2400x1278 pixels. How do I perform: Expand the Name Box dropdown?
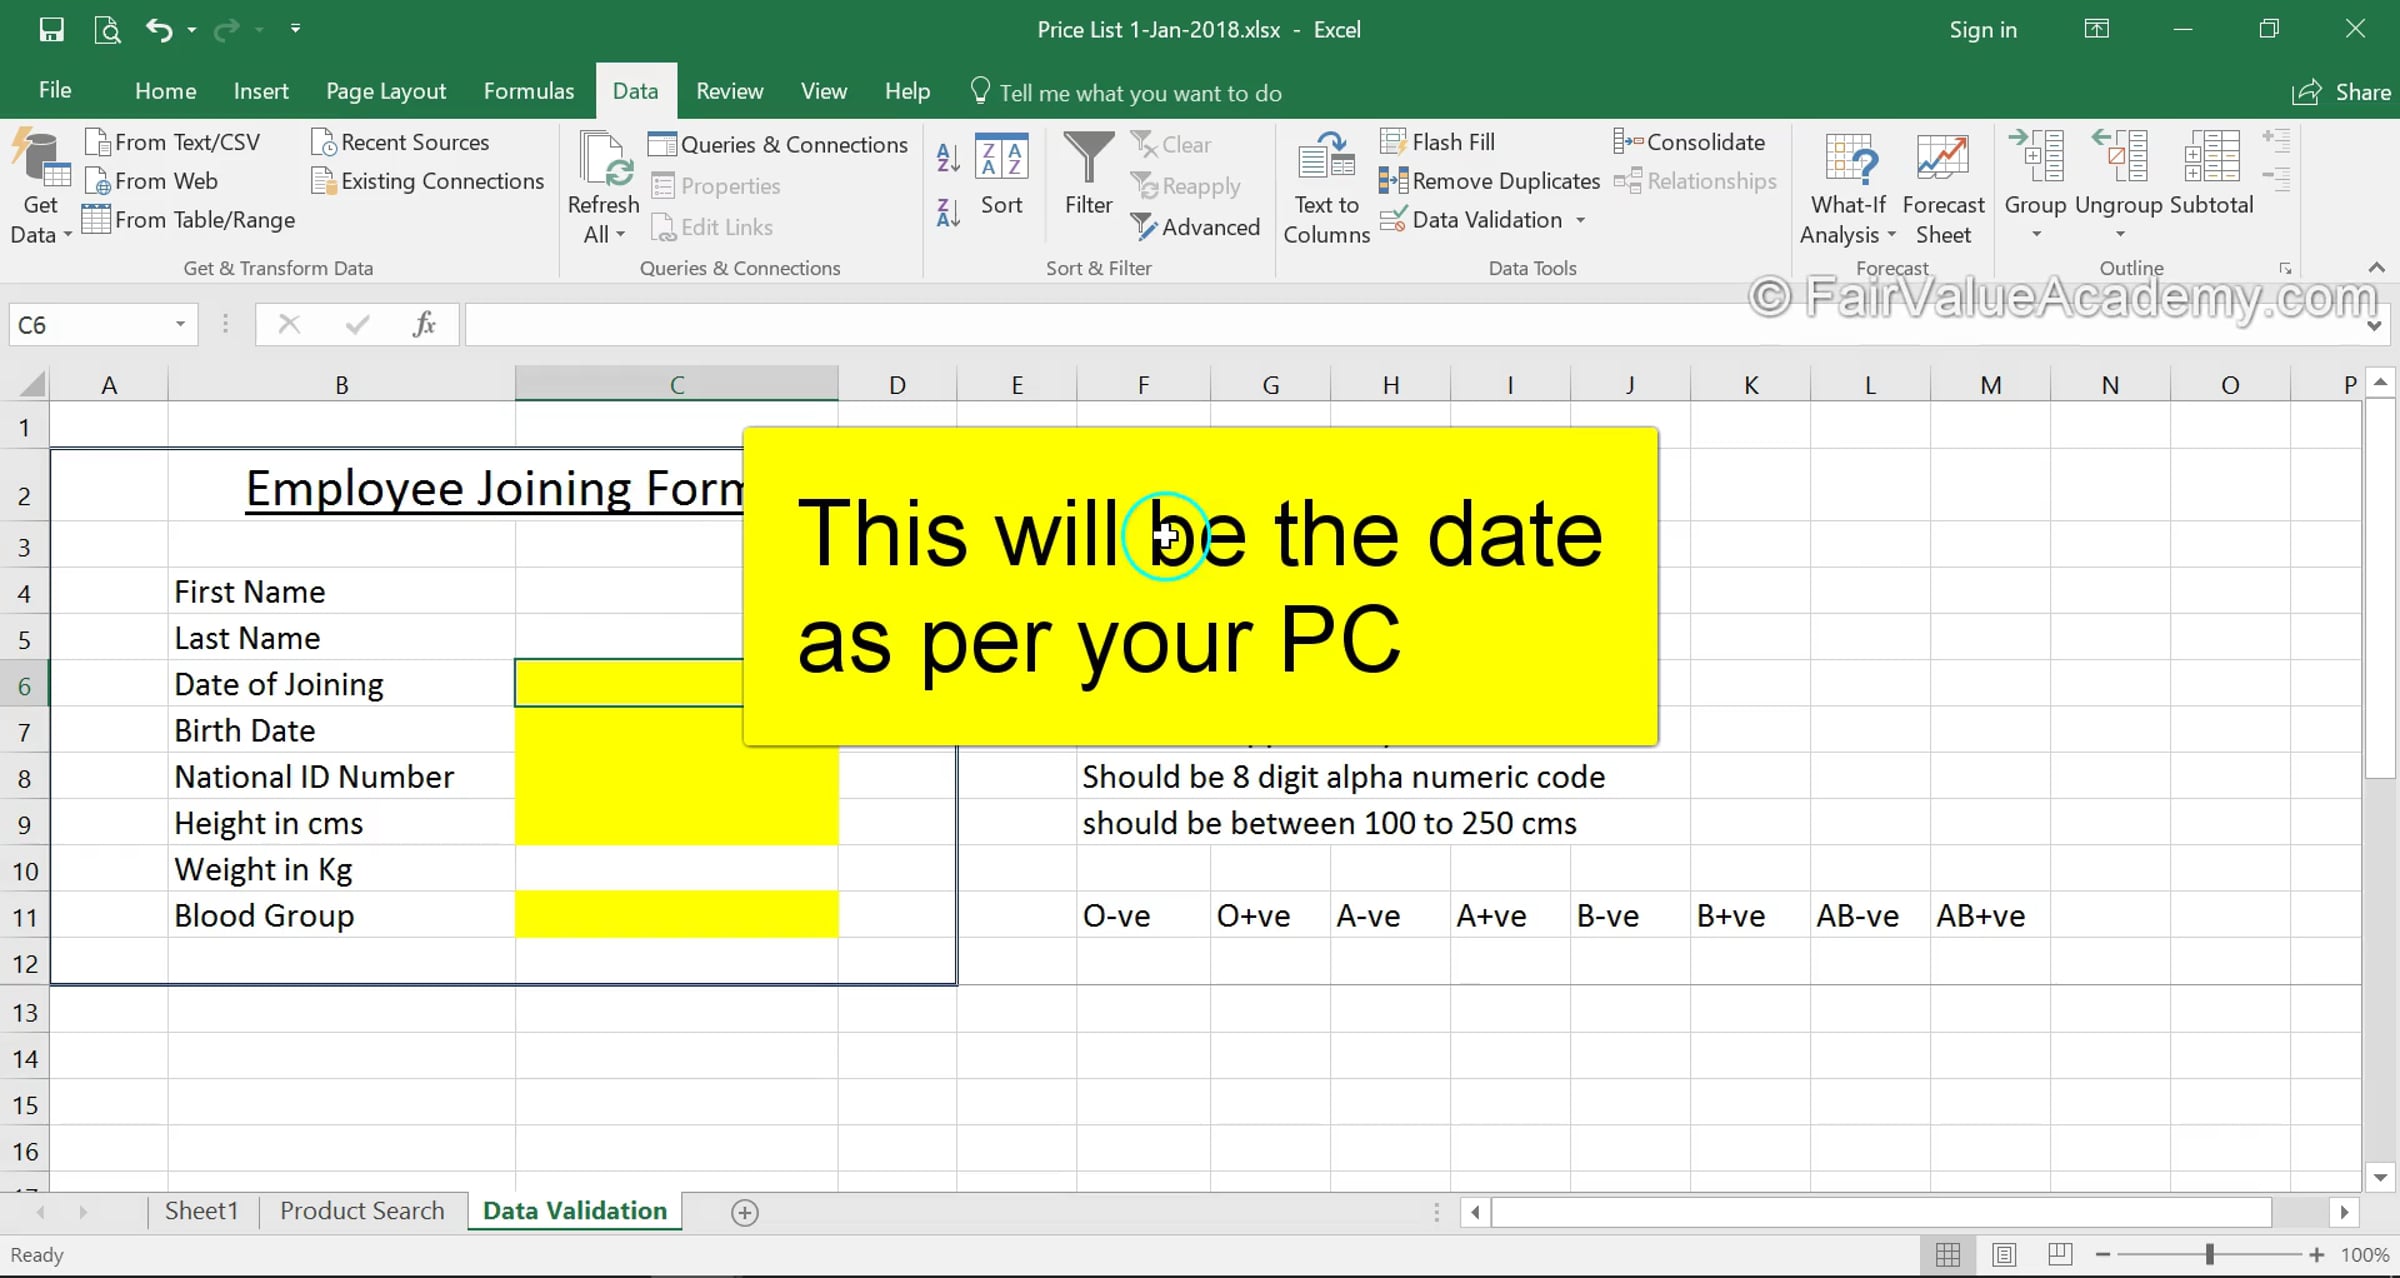pyautogui.click(x=180, y=324)
